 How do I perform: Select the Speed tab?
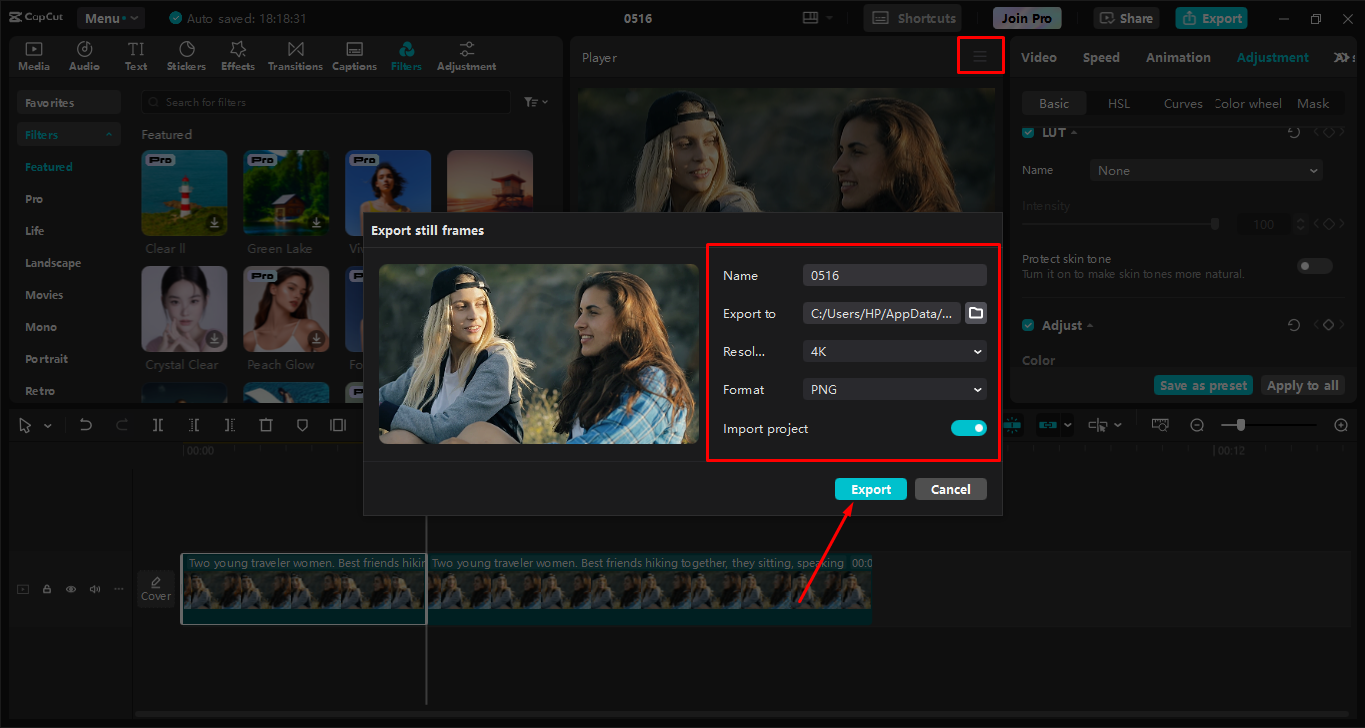pos(1100,57)
